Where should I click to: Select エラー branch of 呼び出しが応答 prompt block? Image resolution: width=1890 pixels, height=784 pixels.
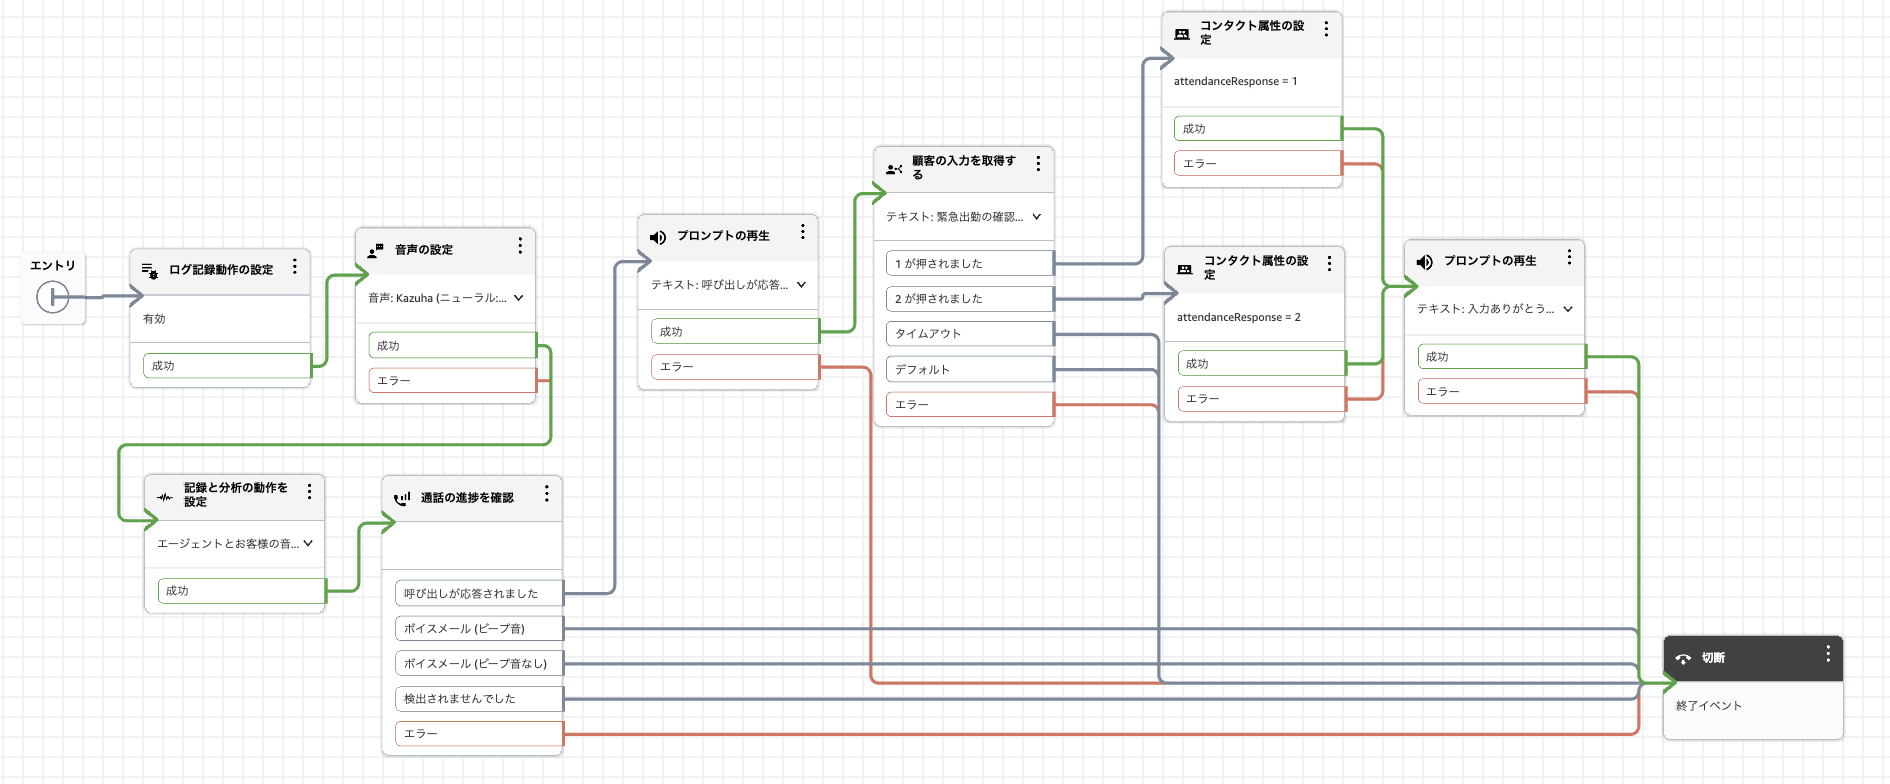735,367
